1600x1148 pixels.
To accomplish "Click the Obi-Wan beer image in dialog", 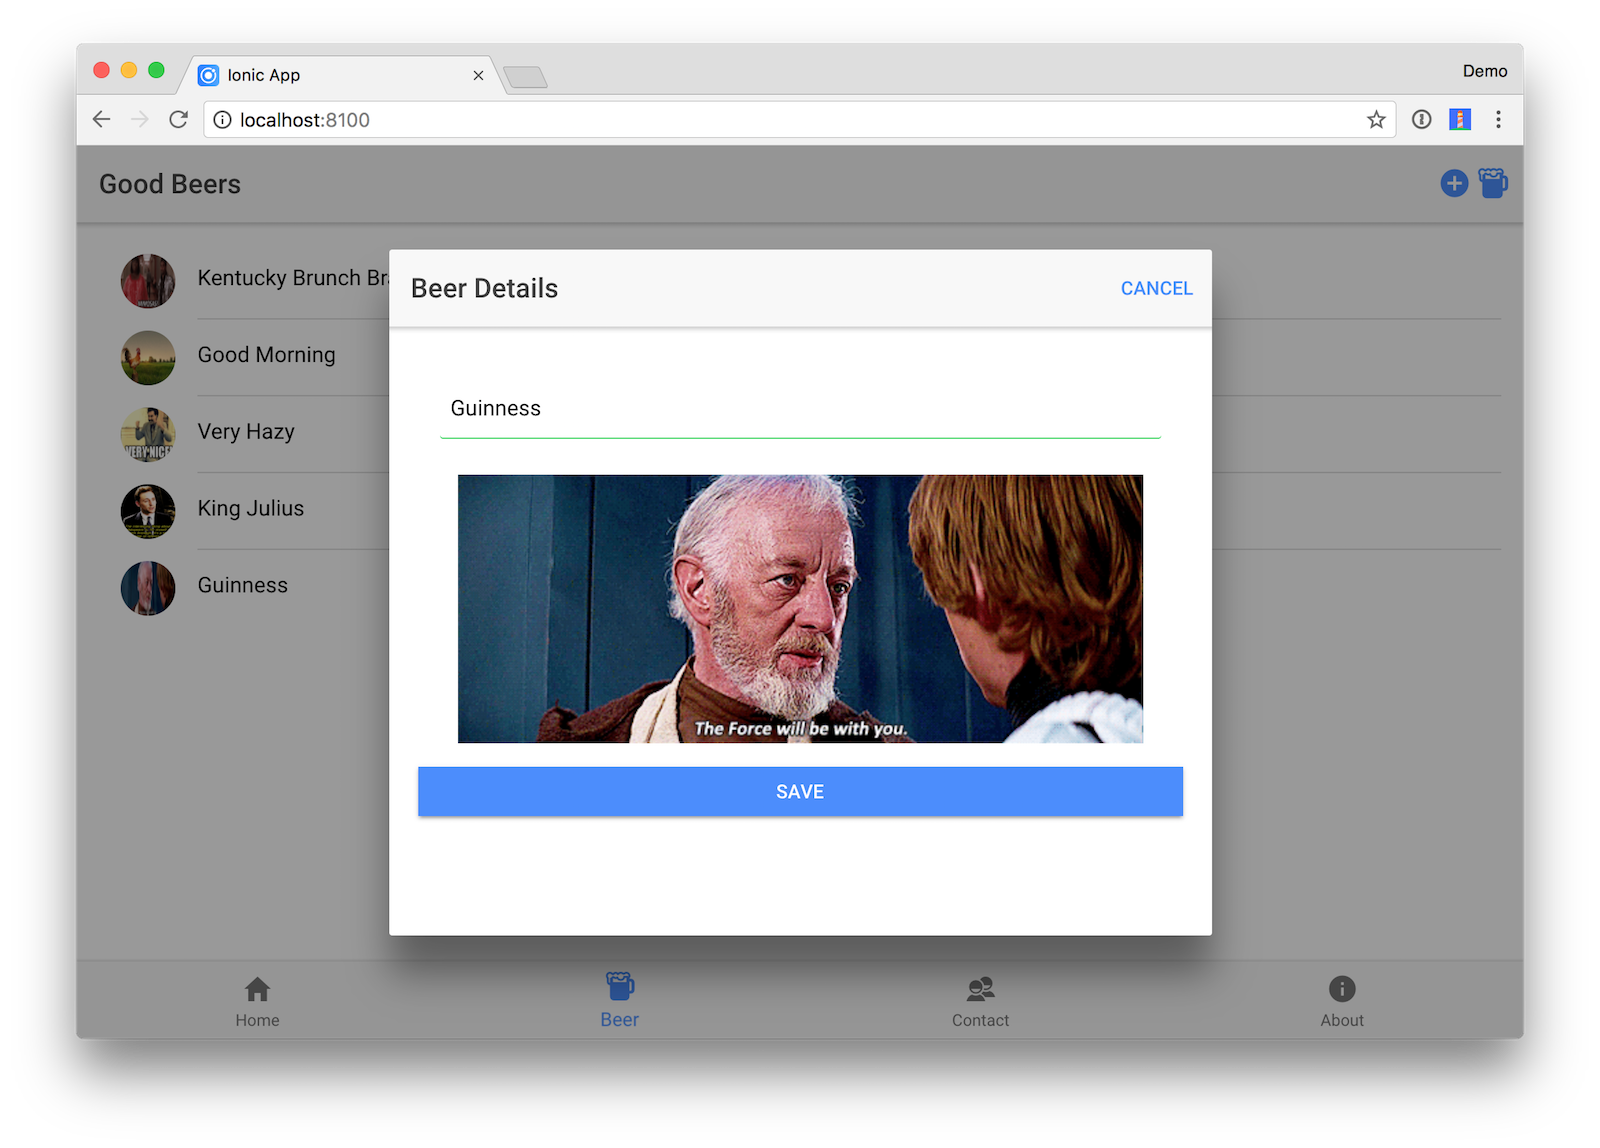I will 800,609.
